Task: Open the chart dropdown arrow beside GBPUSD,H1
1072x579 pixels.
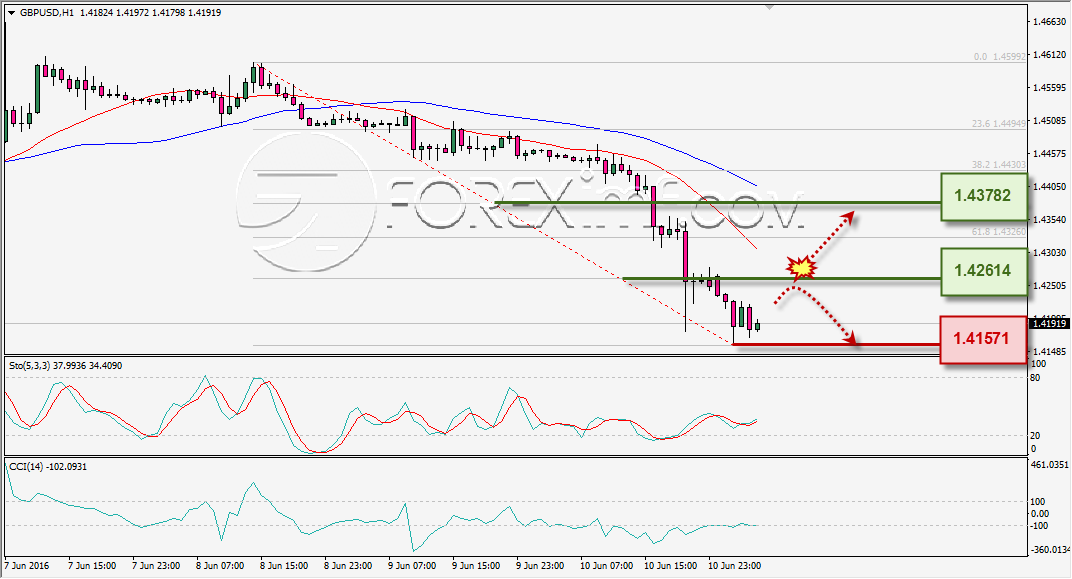Action: [x=11, y=13]
